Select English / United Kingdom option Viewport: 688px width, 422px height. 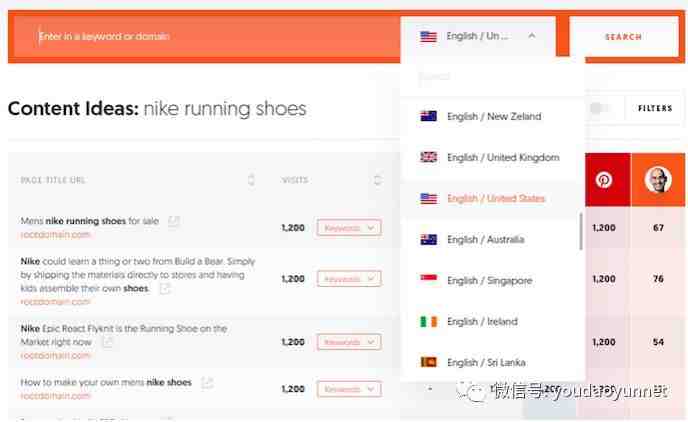coord(492,157)
